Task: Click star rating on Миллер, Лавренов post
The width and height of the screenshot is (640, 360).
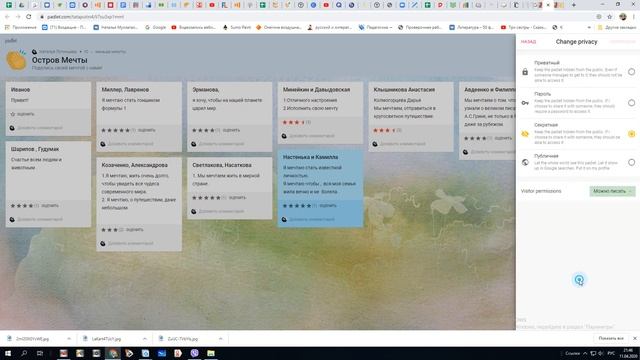Action: pyautogui.click(x=116, y=130)
